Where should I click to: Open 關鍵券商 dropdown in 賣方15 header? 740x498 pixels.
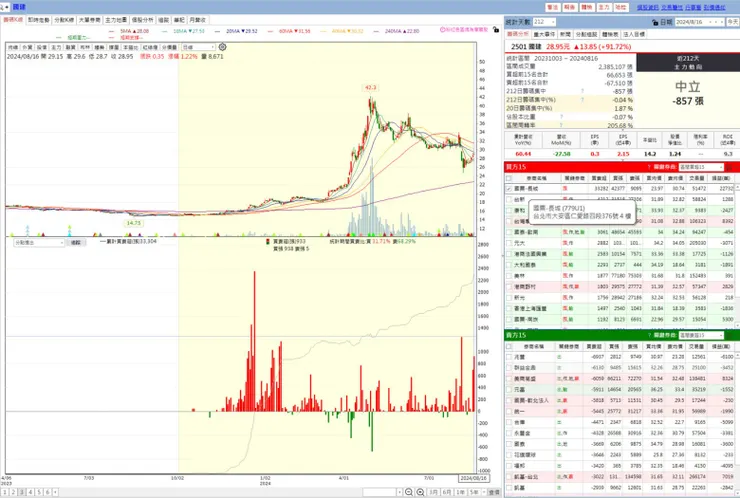tap(701, 335)
